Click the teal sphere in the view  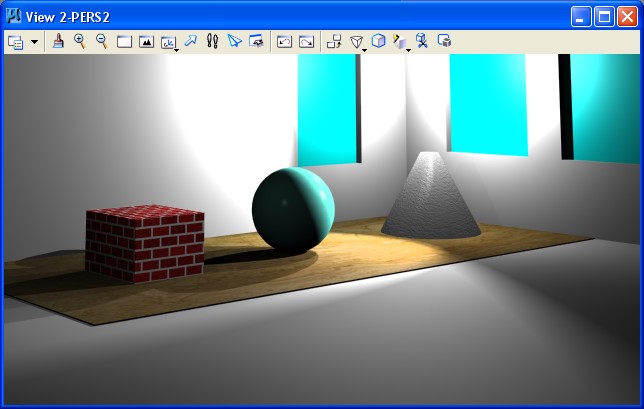tap(293, 209)
